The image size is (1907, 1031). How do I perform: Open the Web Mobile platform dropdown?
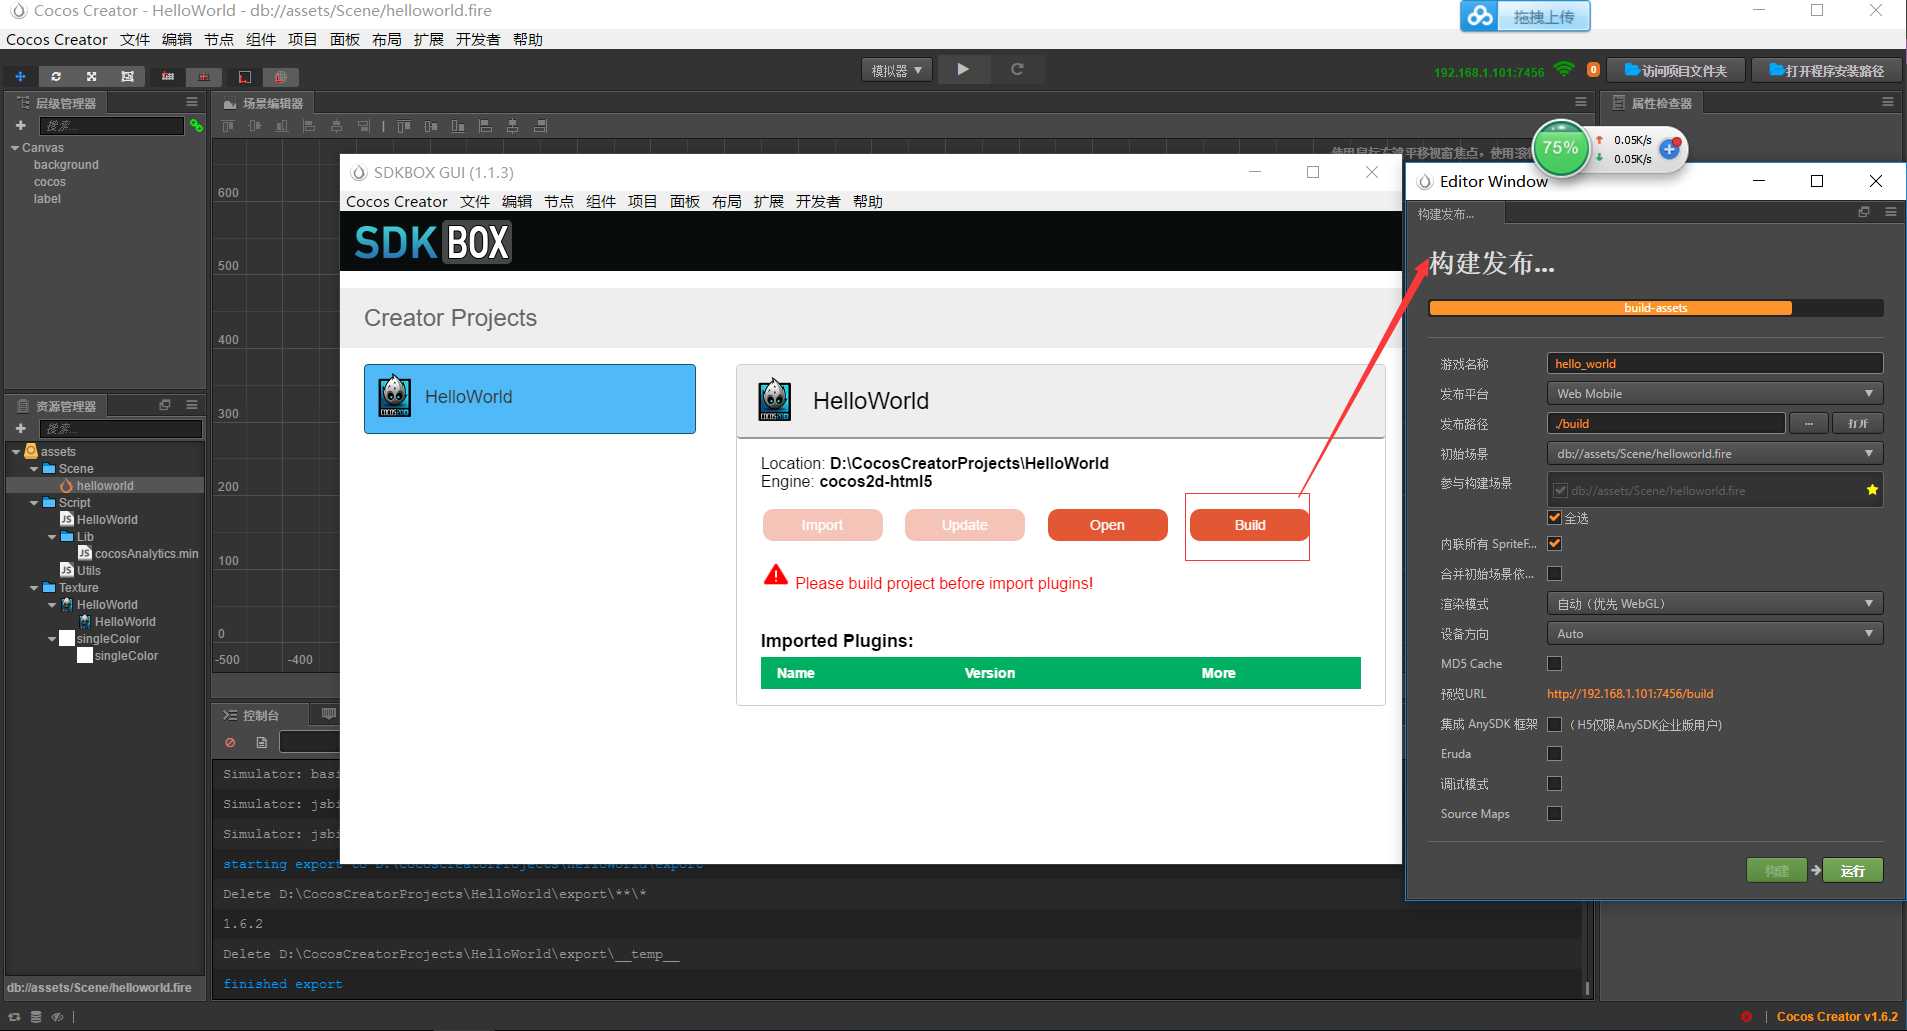[x=1714, y=393]
